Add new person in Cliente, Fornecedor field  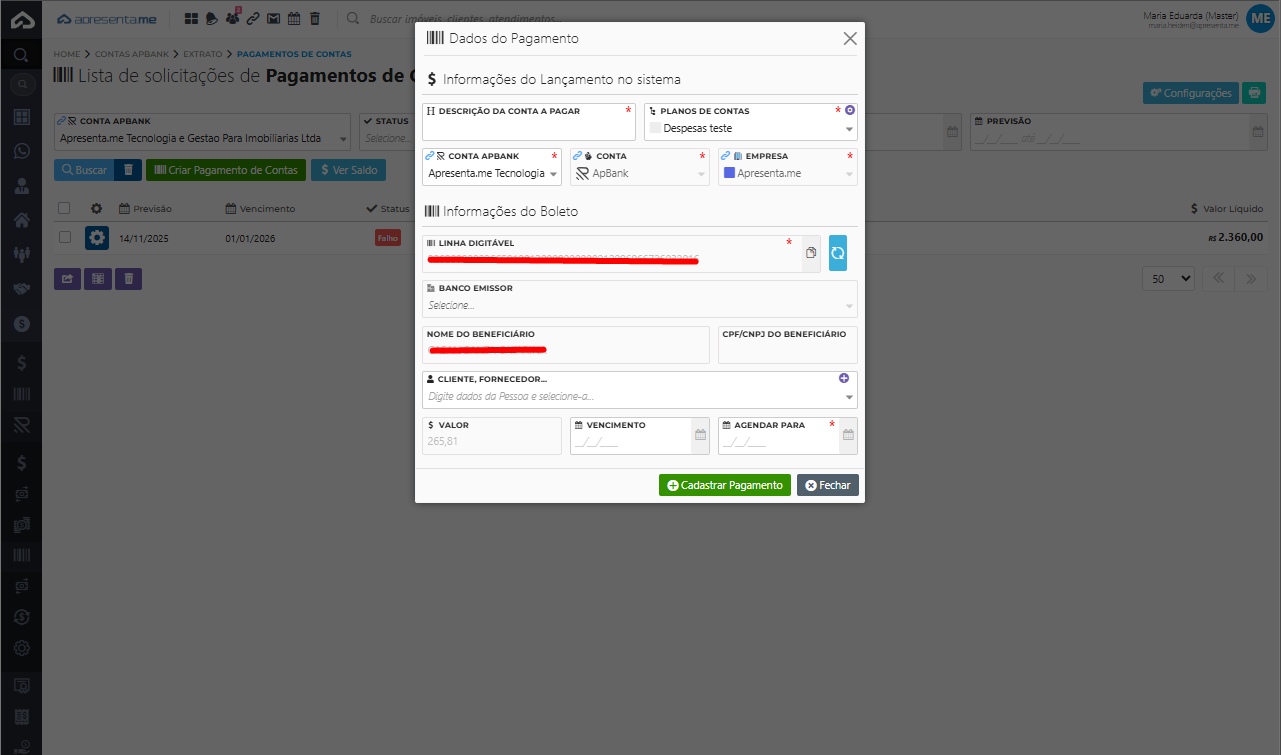tap(843, 378)
